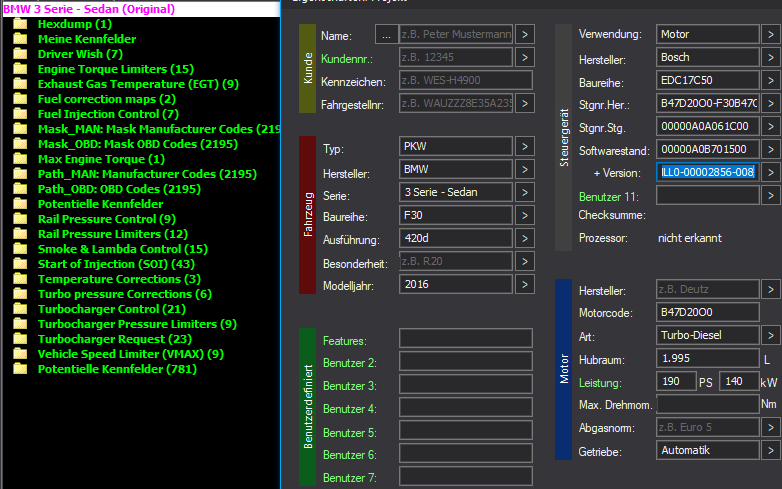Open arrow dropdown beside Softwarestand field

pos(771,149)
